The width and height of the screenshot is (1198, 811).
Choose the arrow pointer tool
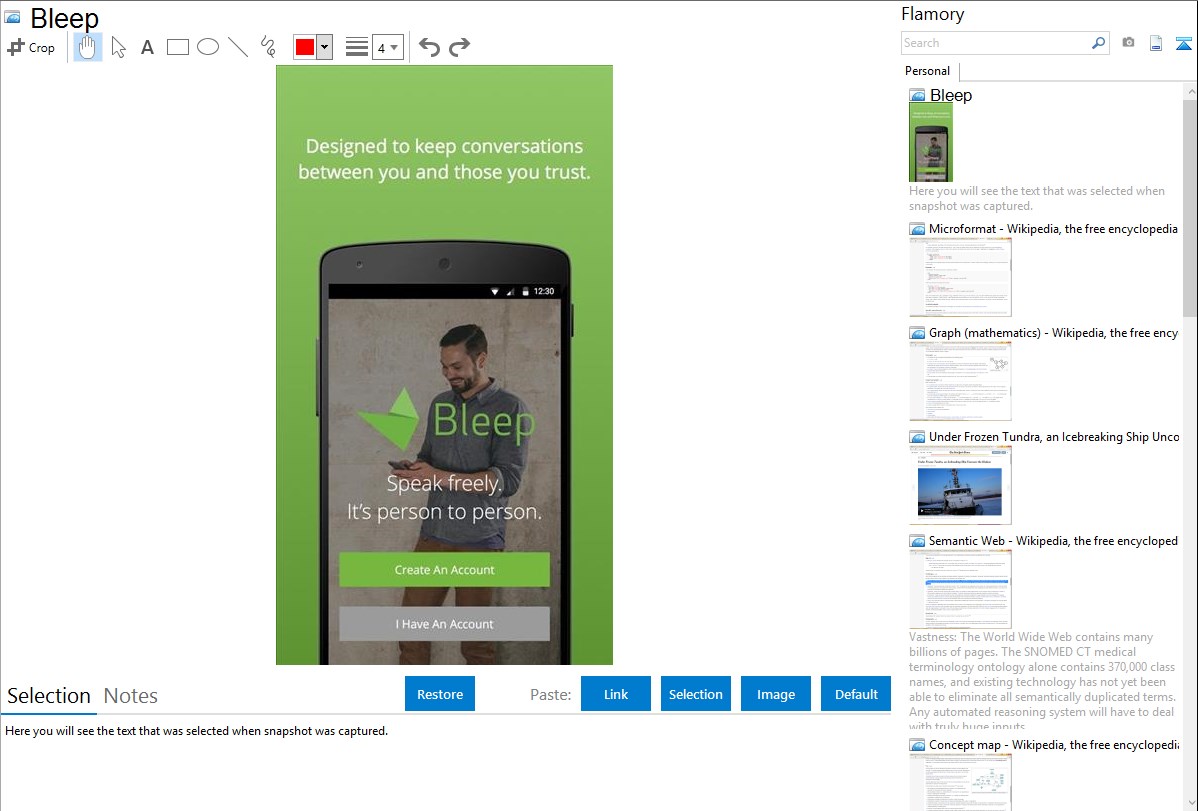(118, 47)
